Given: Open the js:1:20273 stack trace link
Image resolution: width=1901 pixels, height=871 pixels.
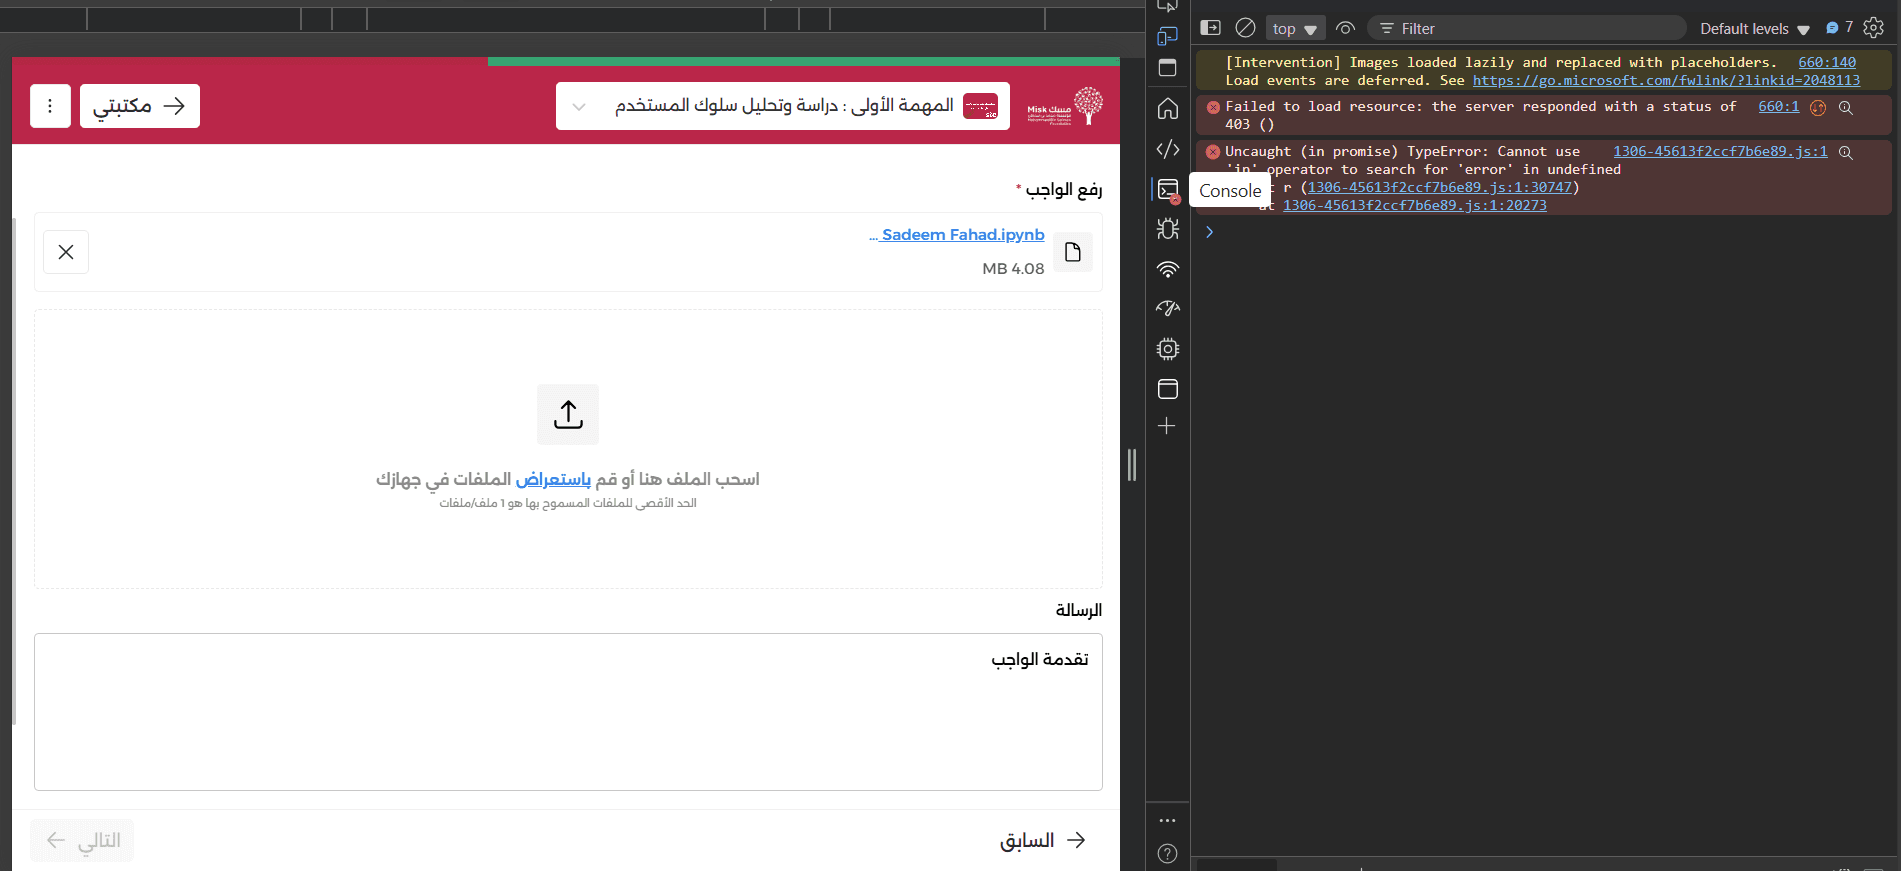Looking at the screenshot, I should click(x=1415, y=205).
